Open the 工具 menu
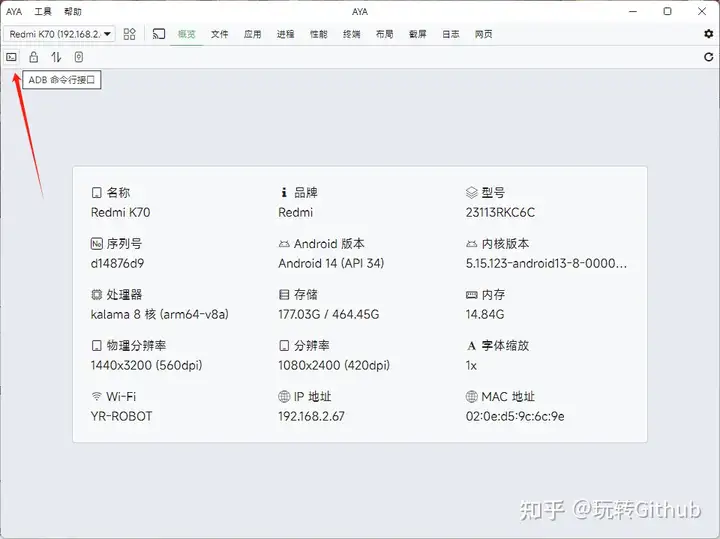The width and height of the screenshot is (720, 539). click(43, 12)
